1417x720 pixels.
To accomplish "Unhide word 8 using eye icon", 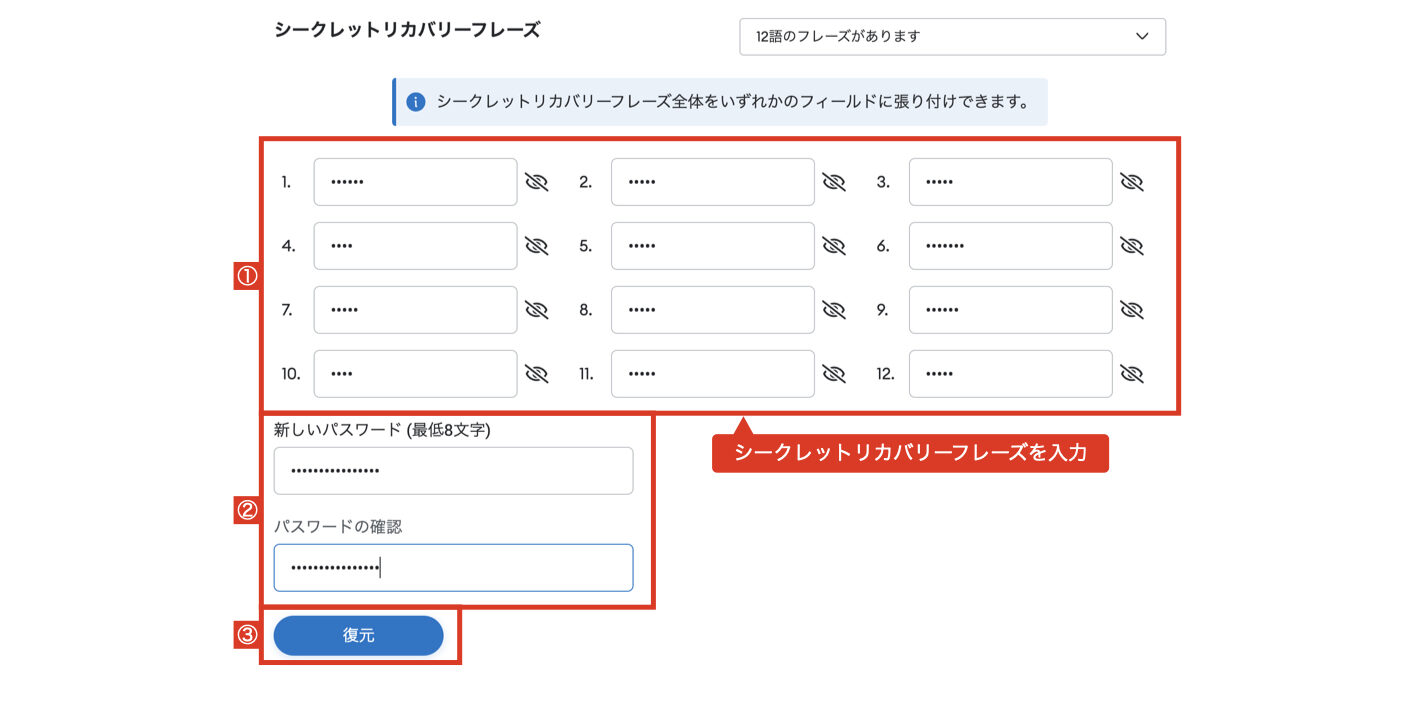I will (x=834, y=310).
